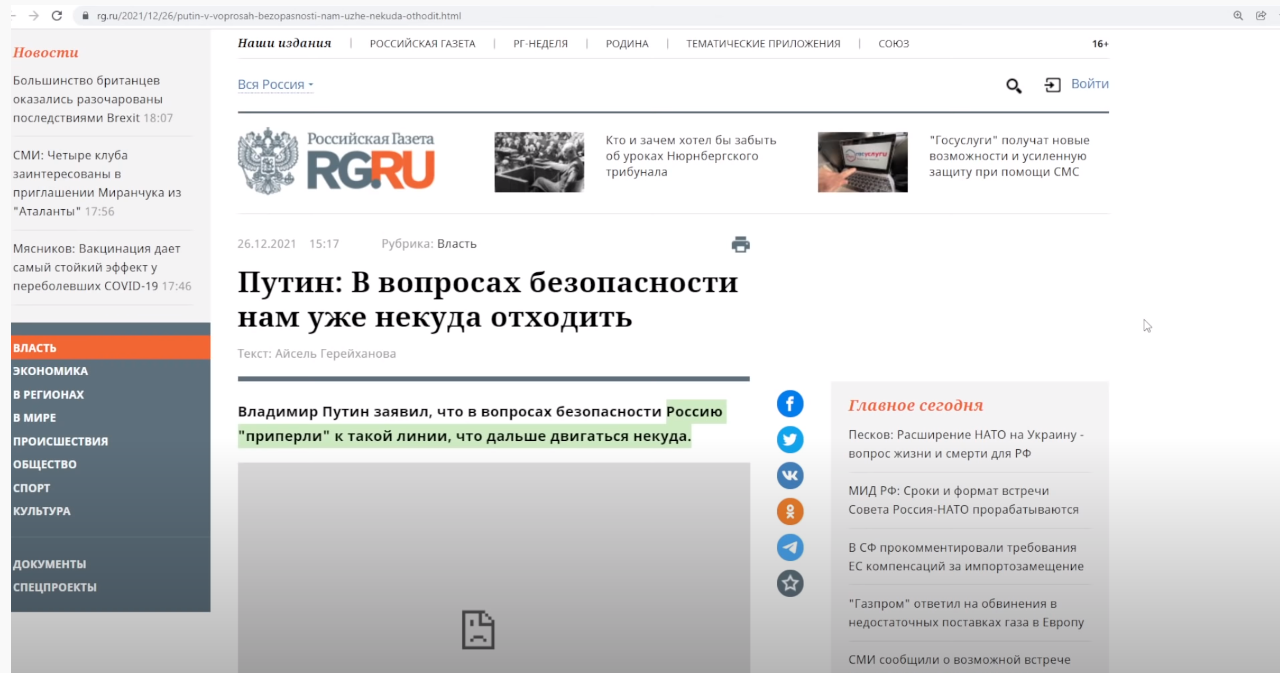Open Нюрнбергский трибунал article headline
Screen dimensions: 1280x673
pos(691,156)
